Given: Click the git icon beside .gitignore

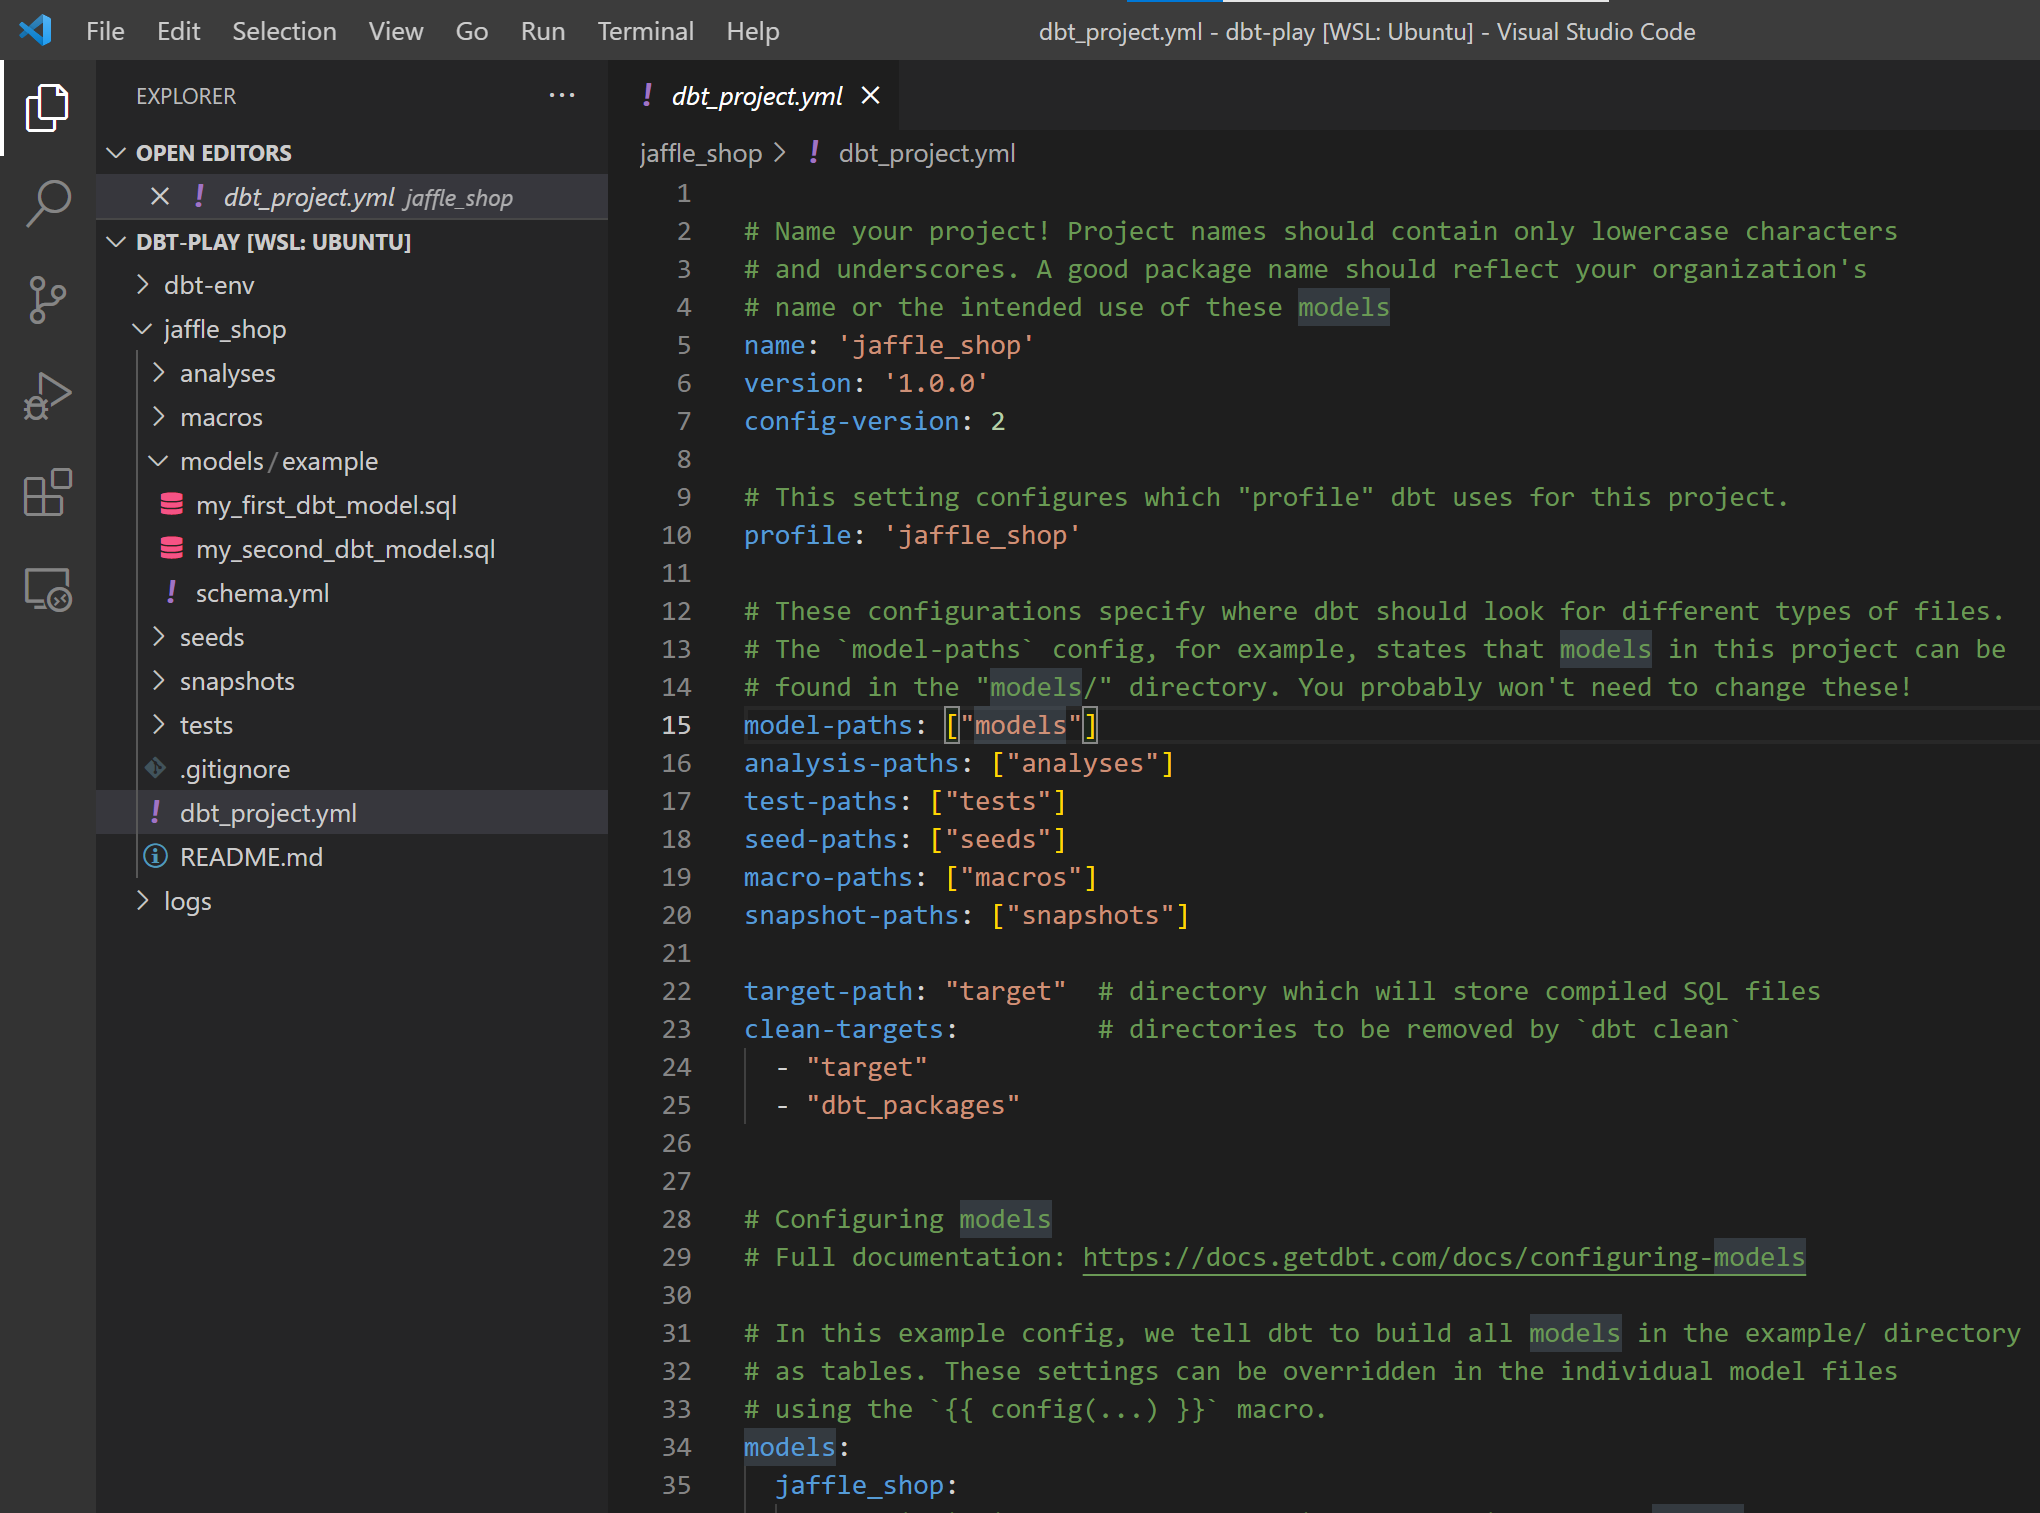Looking at the screenshot, I should (156, 768).
